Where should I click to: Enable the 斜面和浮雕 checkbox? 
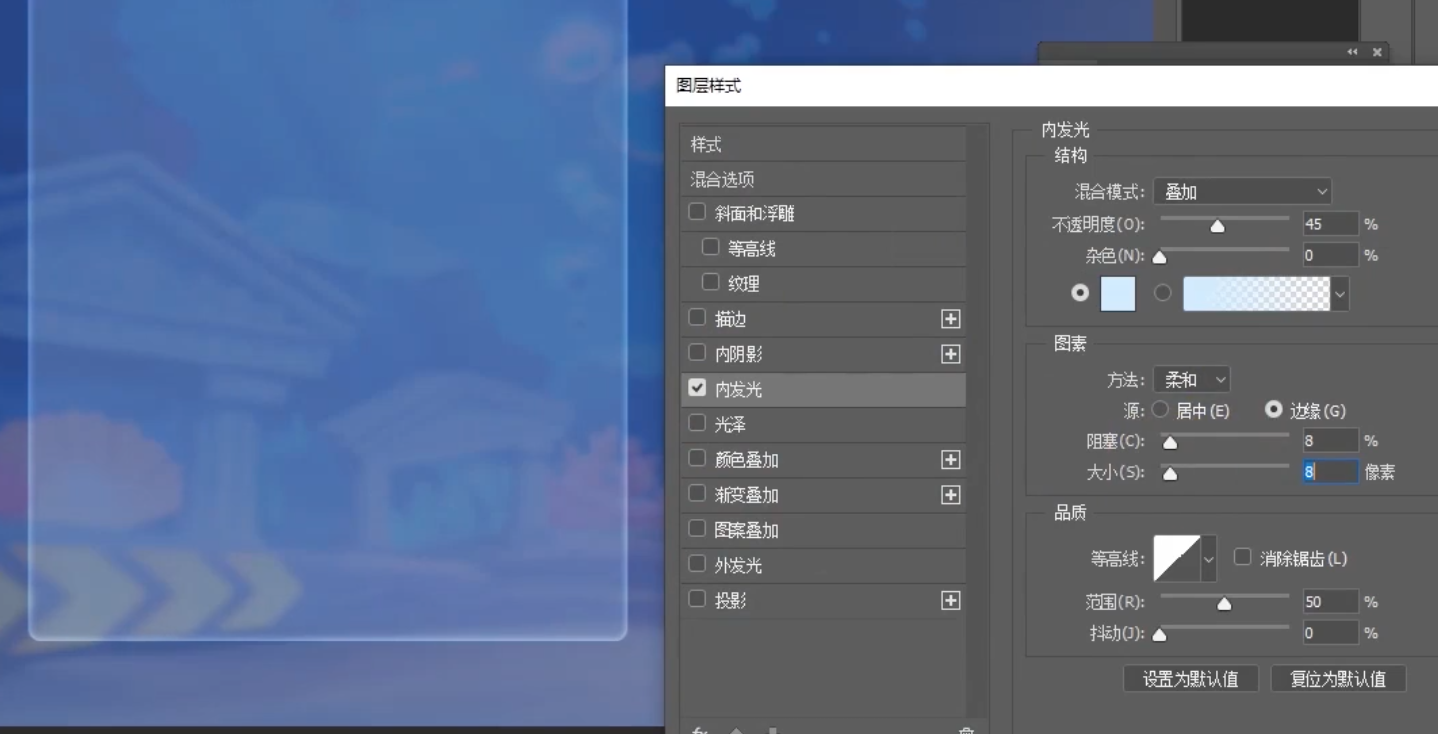click(698, 212)
